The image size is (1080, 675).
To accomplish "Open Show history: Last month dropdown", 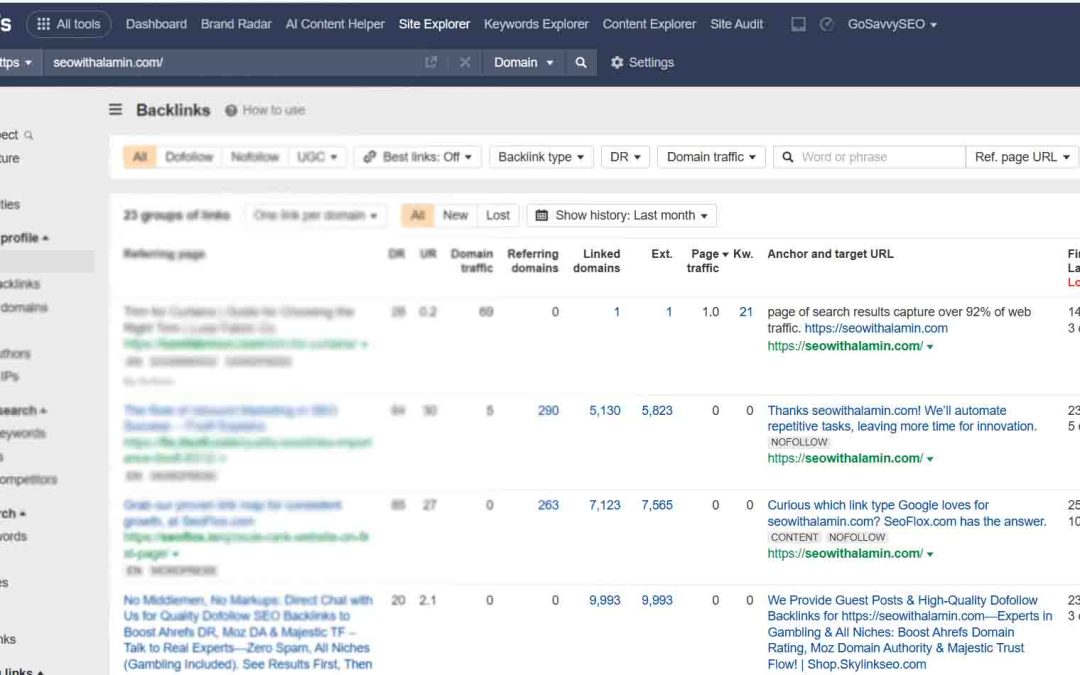I will [x=621, y=216].
